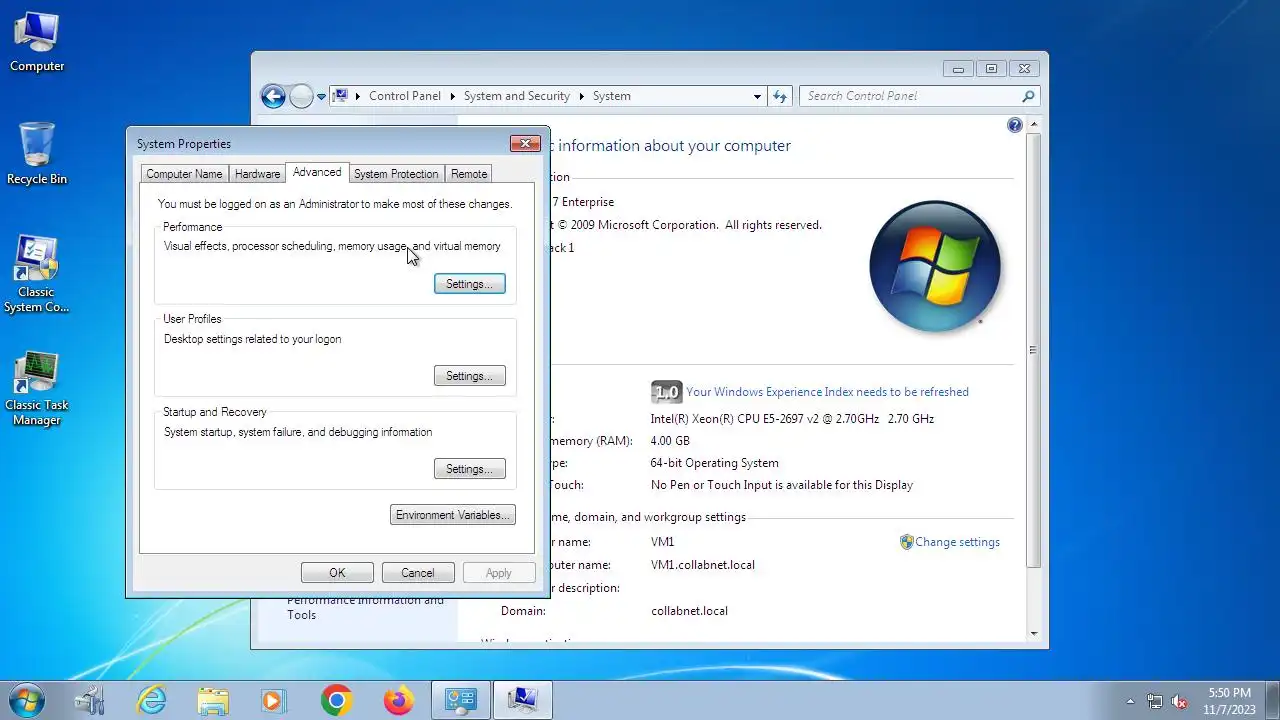The width and height of the screenshot is (1280, 720).
Task: Show hidden system tray icons
Action: pos(1131,701)
